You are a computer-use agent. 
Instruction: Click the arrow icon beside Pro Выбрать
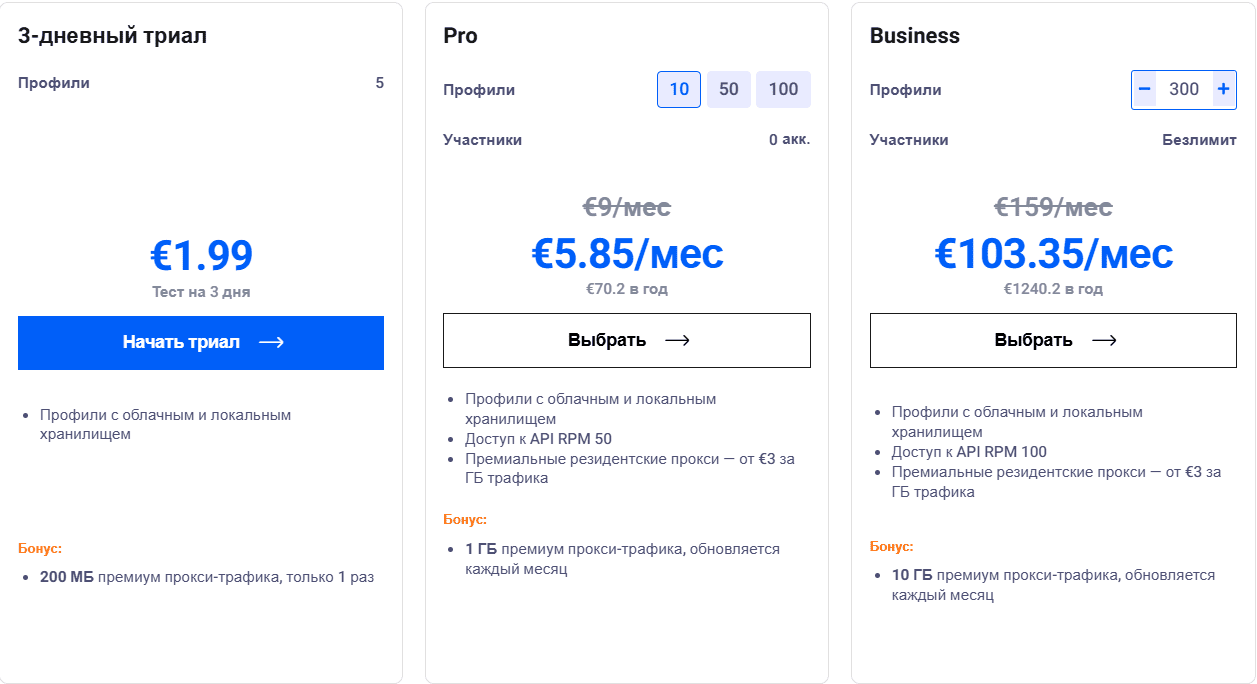point(677,340)
